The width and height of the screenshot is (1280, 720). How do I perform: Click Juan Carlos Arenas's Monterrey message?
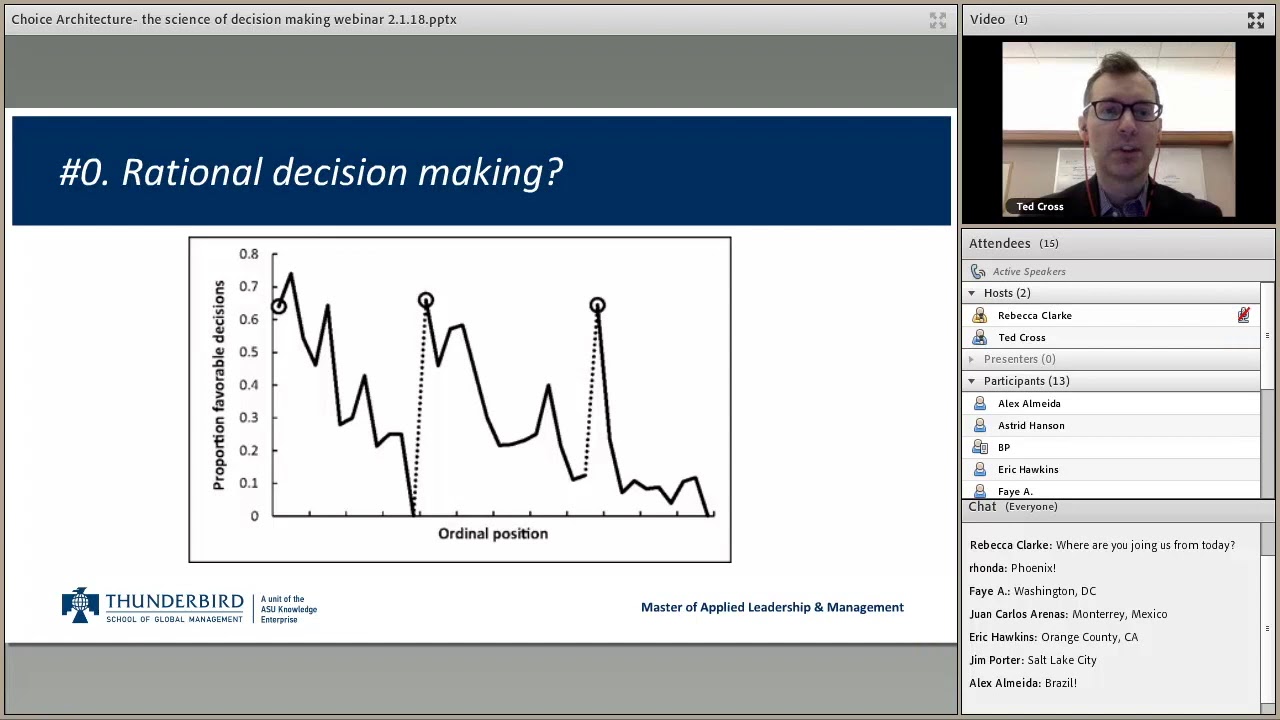pyautogui.click(x=1068, y=614)
